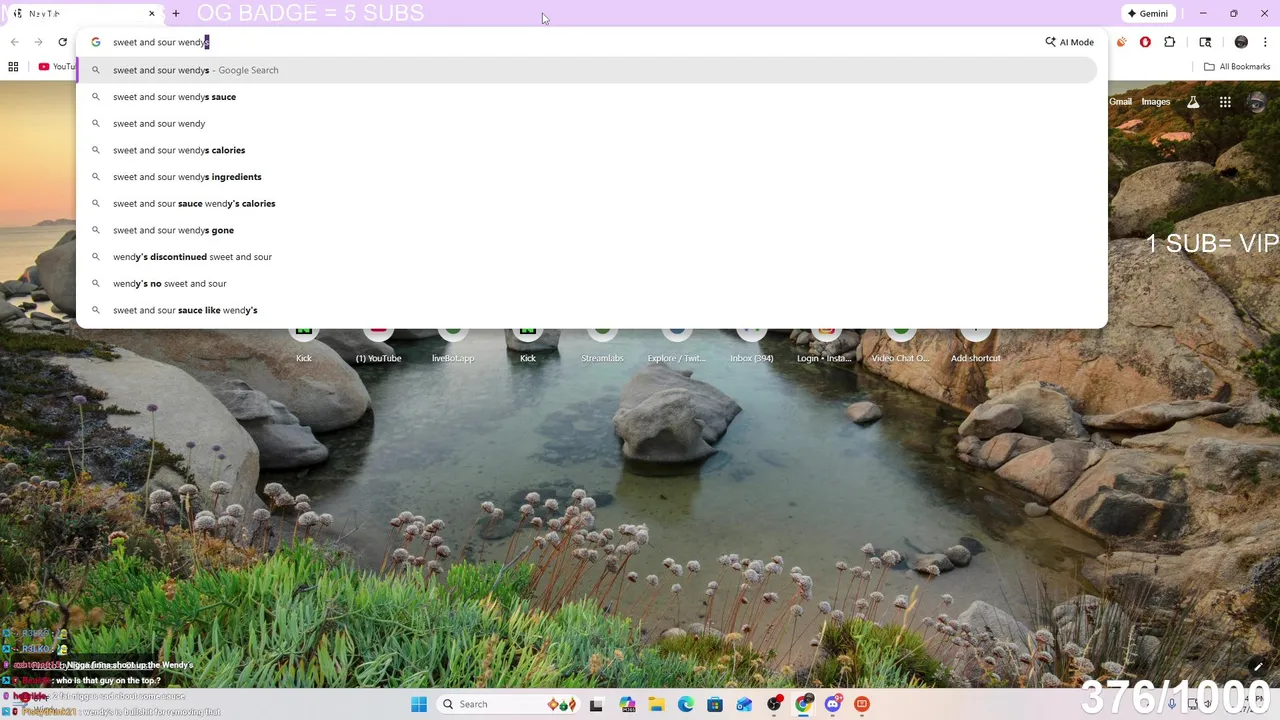Open 'Inbox (394)' shortcut
The image size is (1280, 720).
[x=752, y=345]
